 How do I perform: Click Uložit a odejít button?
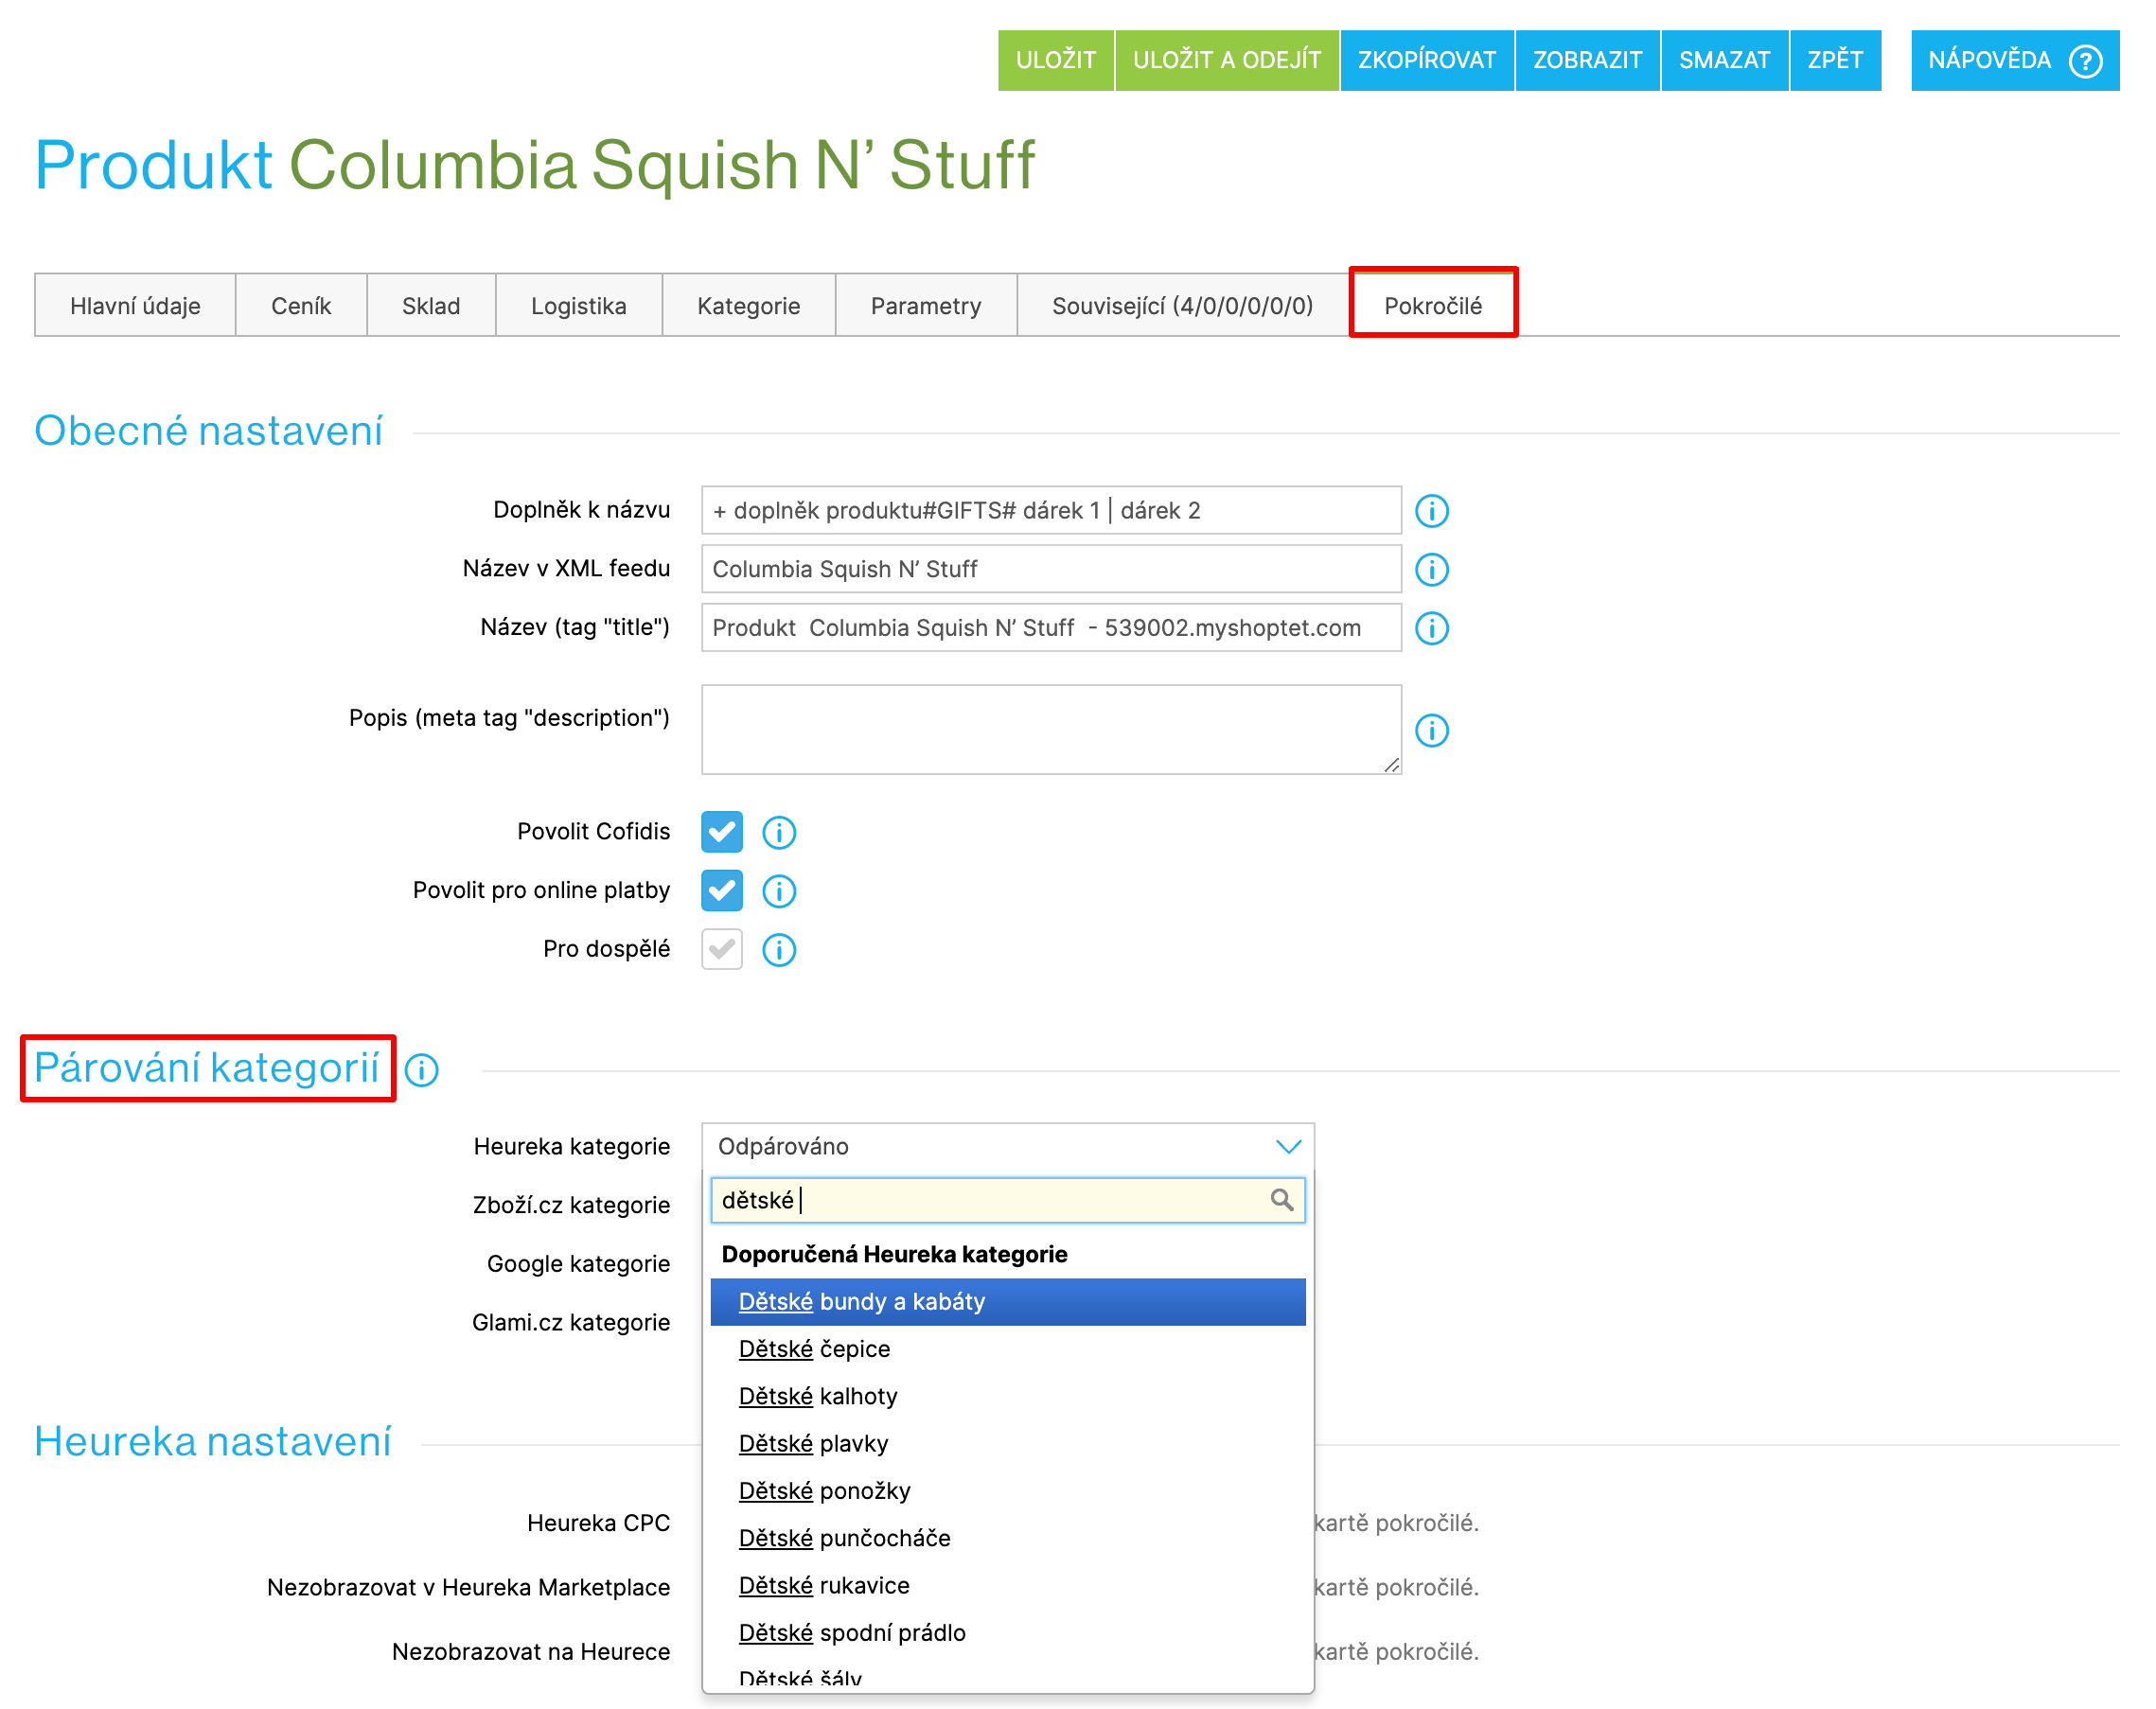tap(1227, 60)
